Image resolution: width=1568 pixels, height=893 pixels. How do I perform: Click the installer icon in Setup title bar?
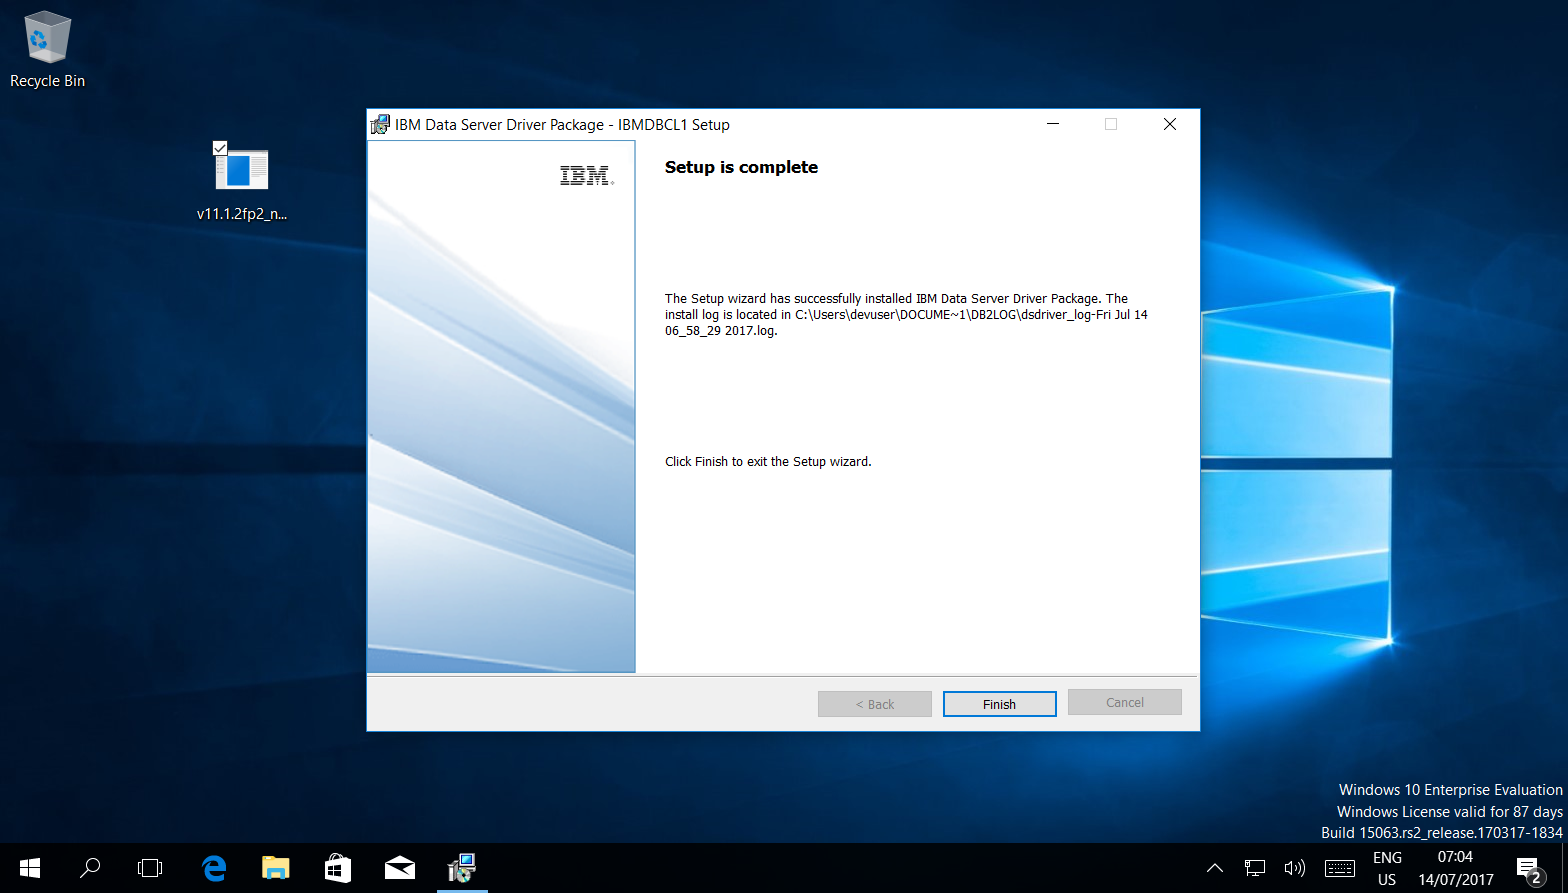click(380, 125)
